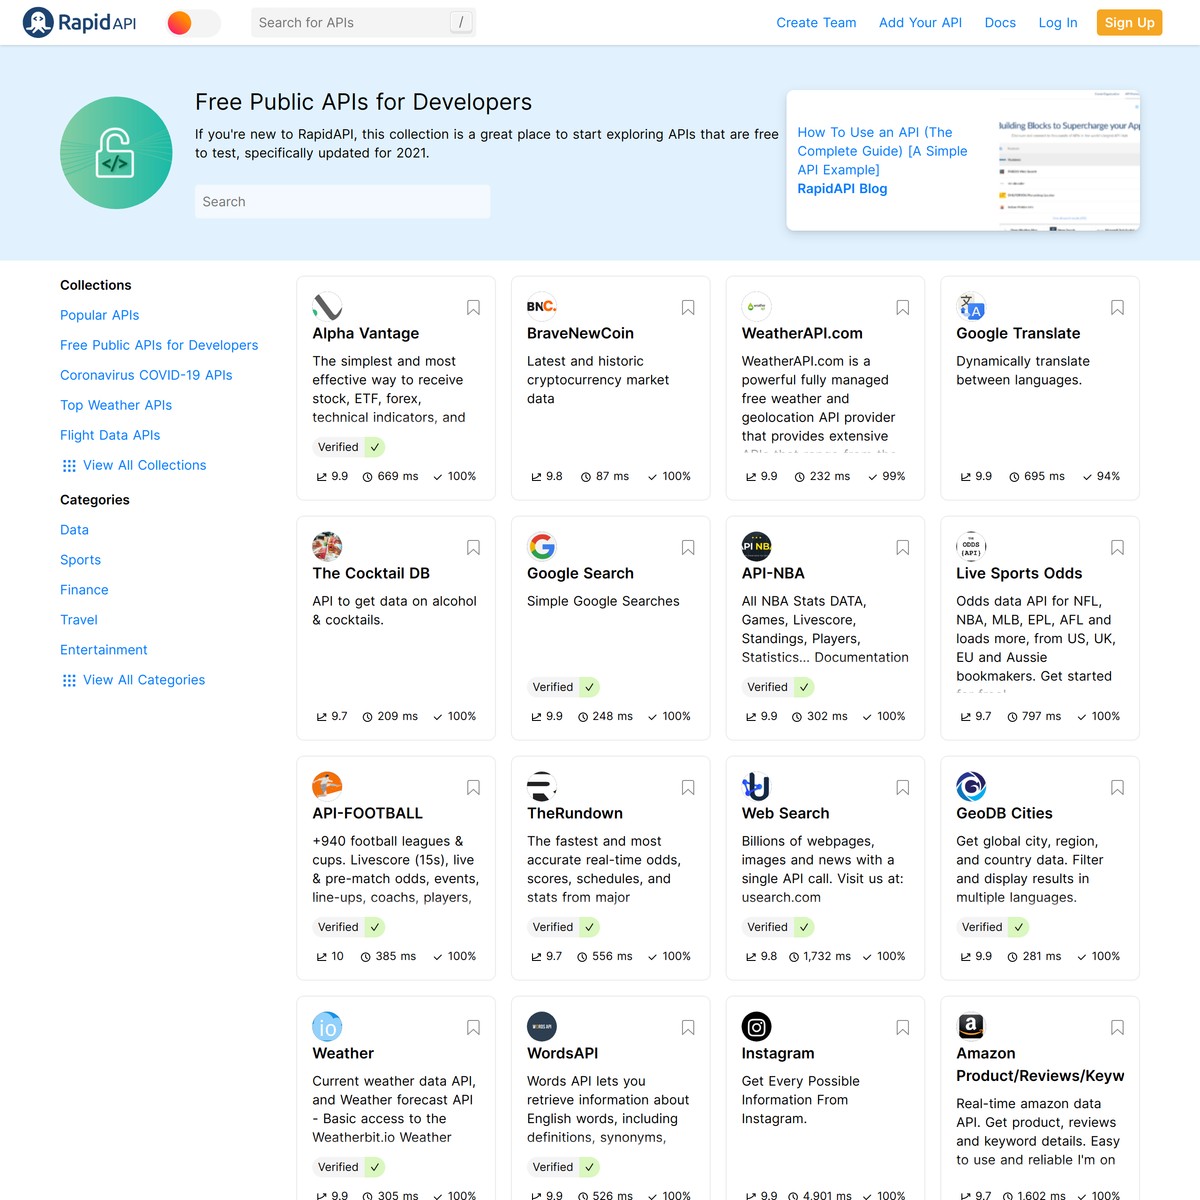
Task: Click Log In
Action: tap(1058, 22)
